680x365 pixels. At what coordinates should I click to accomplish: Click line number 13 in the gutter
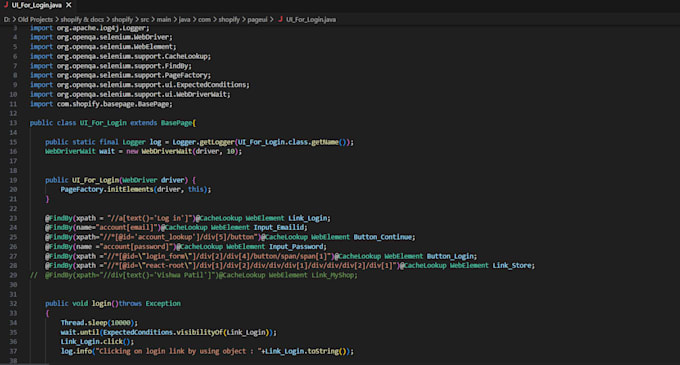pos(13,123)
